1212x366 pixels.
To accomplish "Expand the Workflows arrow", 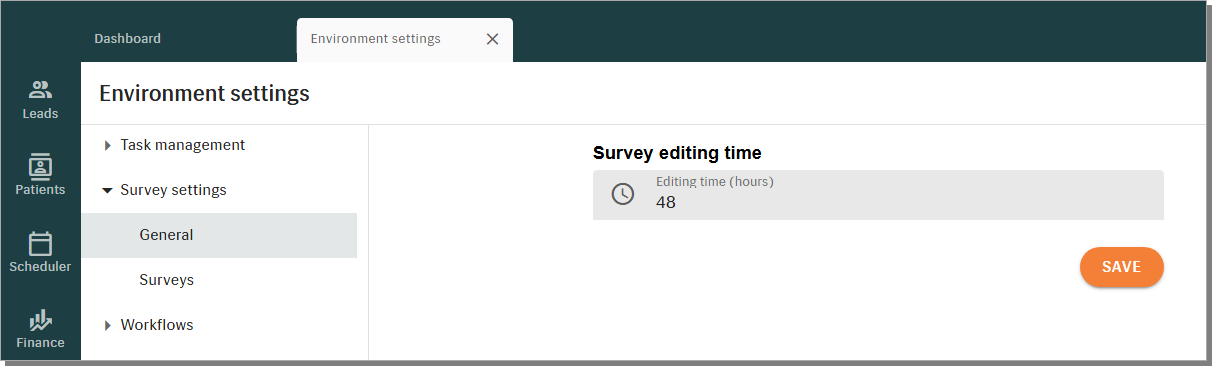I will (x=107, y=325).
